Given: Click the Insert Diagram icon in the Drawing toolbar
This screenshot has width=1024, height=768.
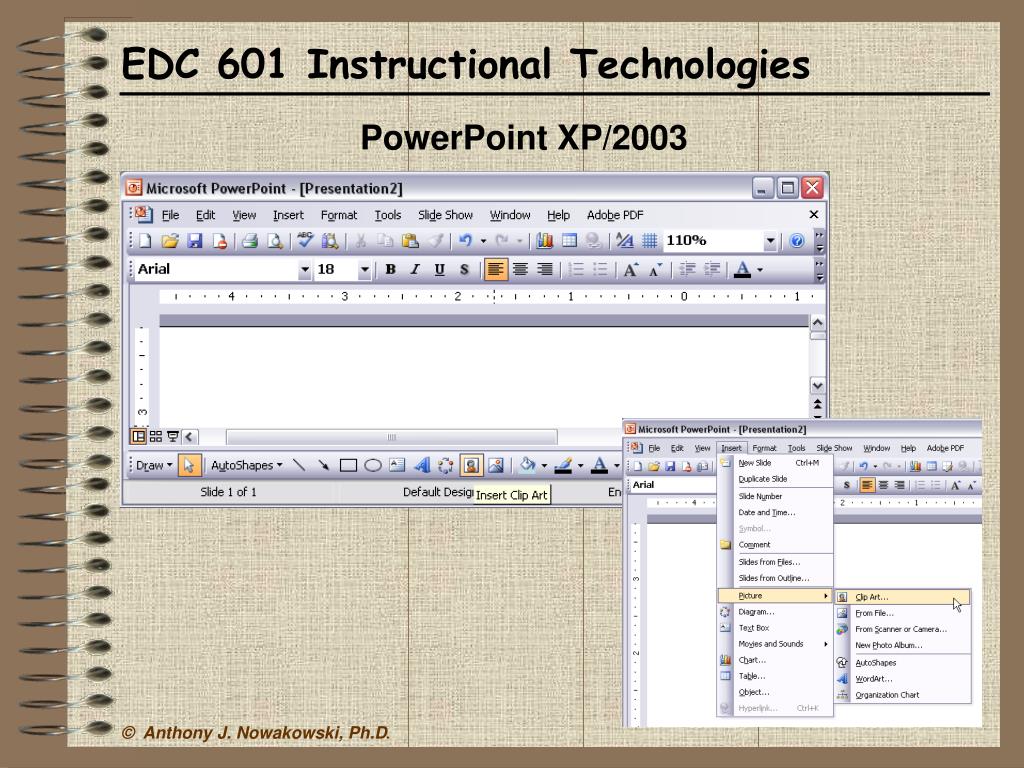Looking at the screenshot, I should click(446, 465).
